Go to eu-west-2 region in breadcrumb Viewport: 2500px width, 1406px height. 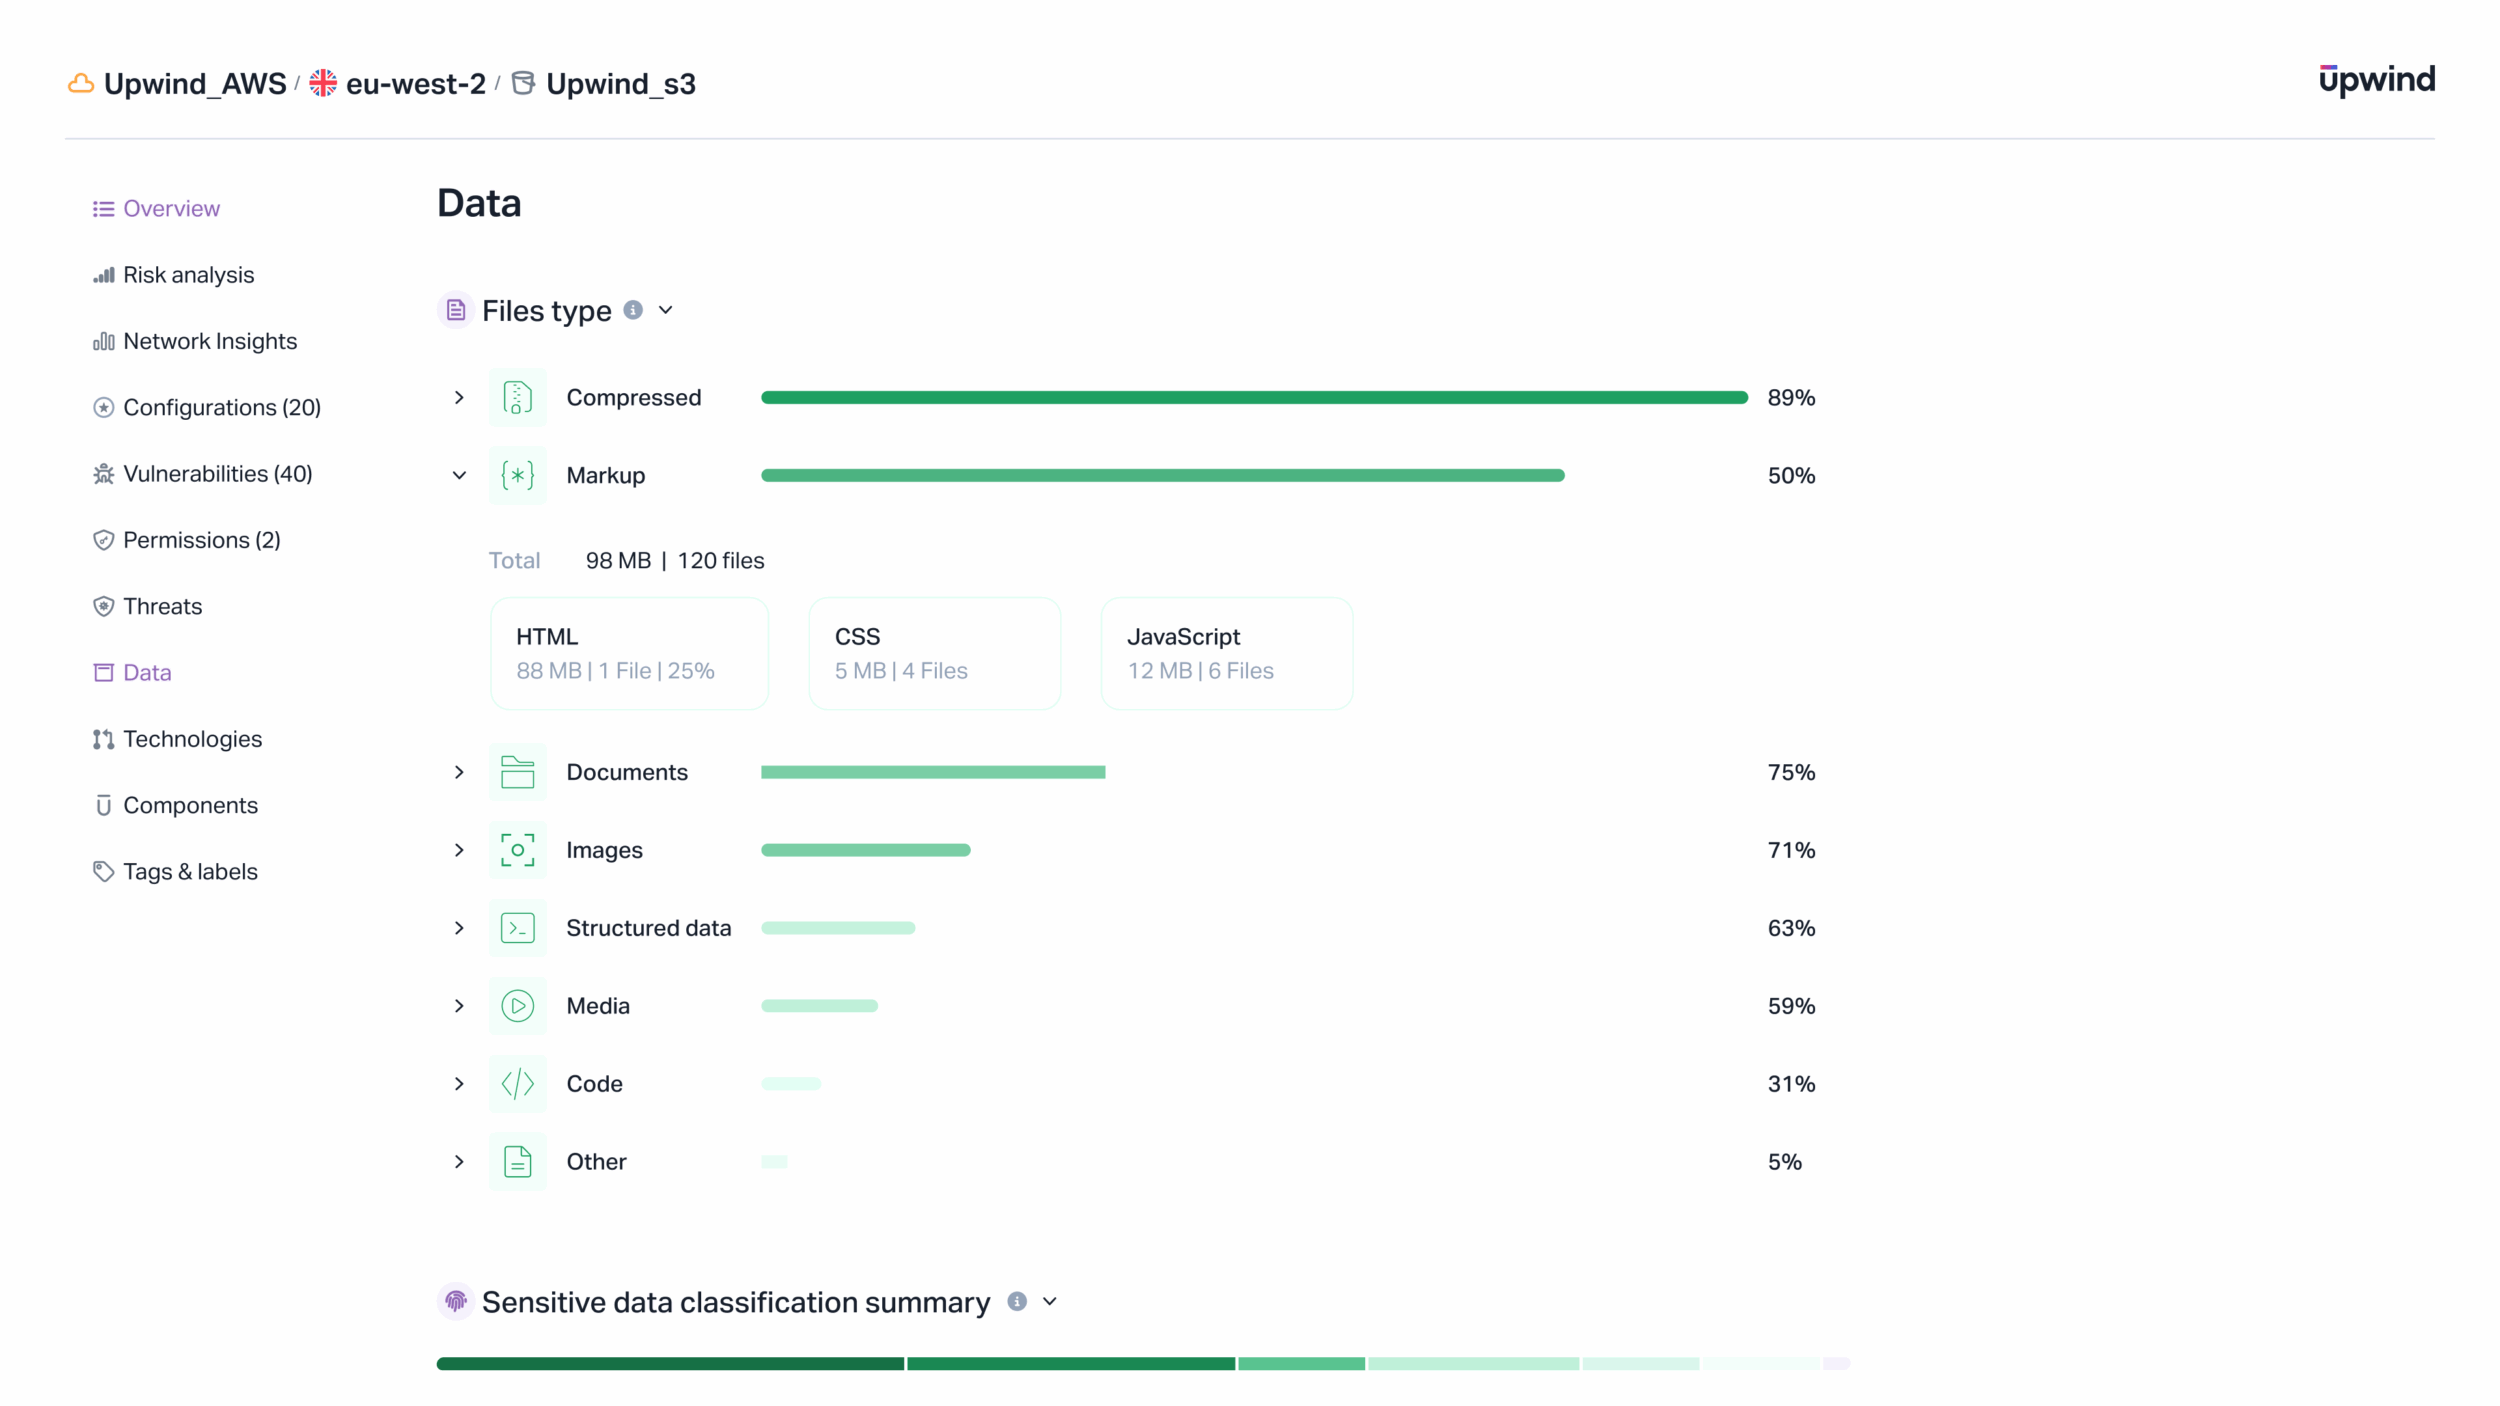tap(415, 84)
